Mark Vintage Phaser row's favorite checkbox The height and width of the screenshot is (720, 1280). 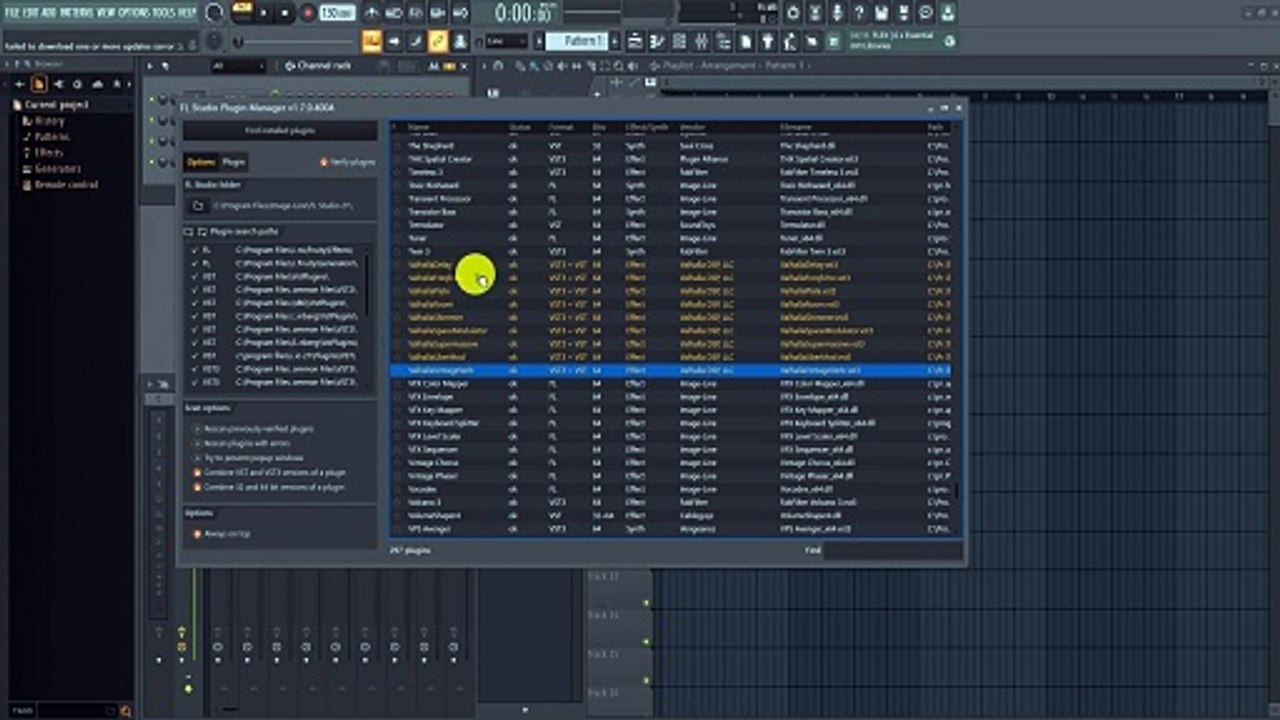click(398, 476)
